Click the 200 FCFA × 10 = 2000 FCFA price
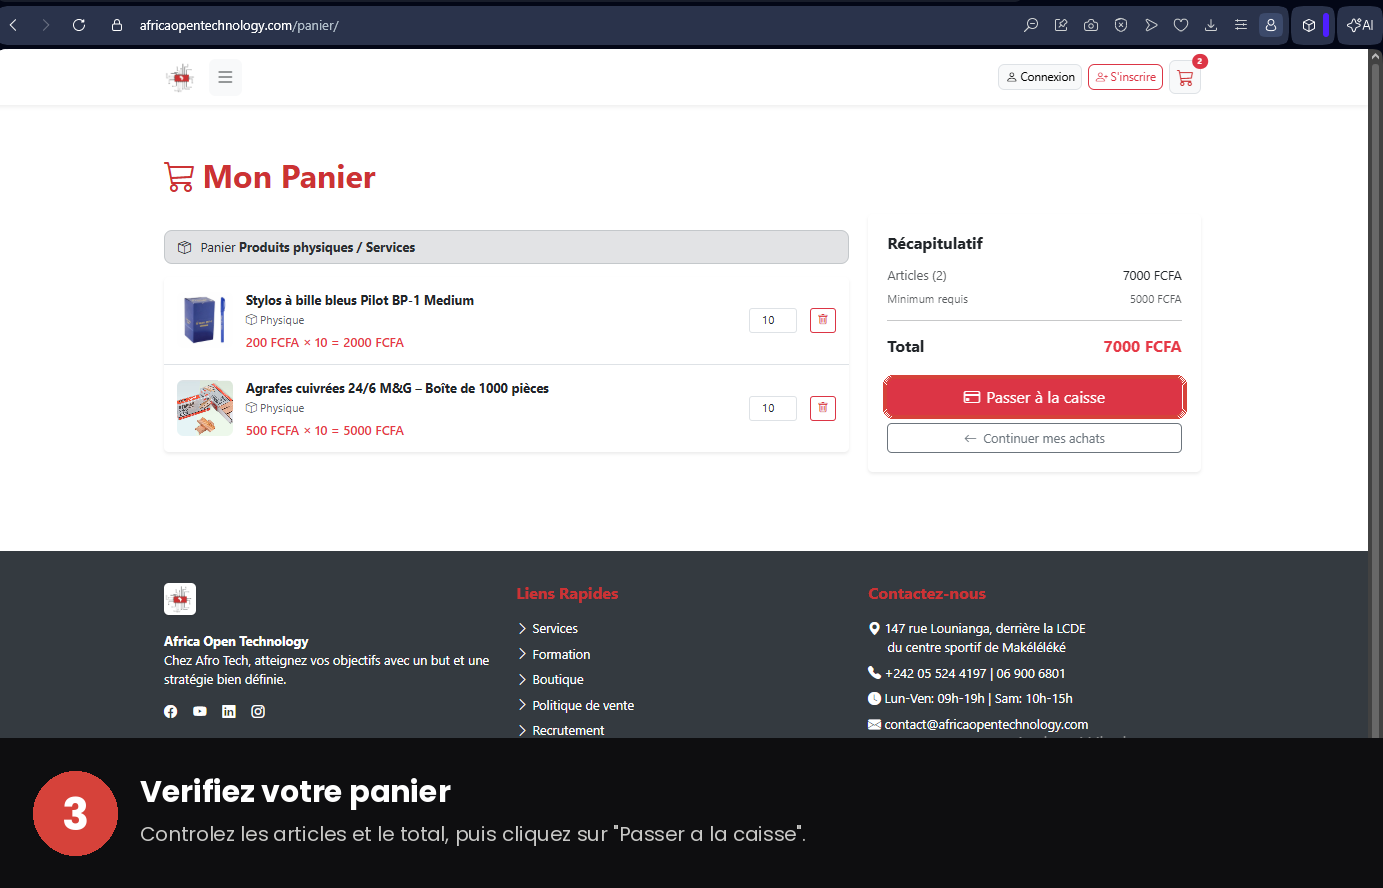 point(325,342)
